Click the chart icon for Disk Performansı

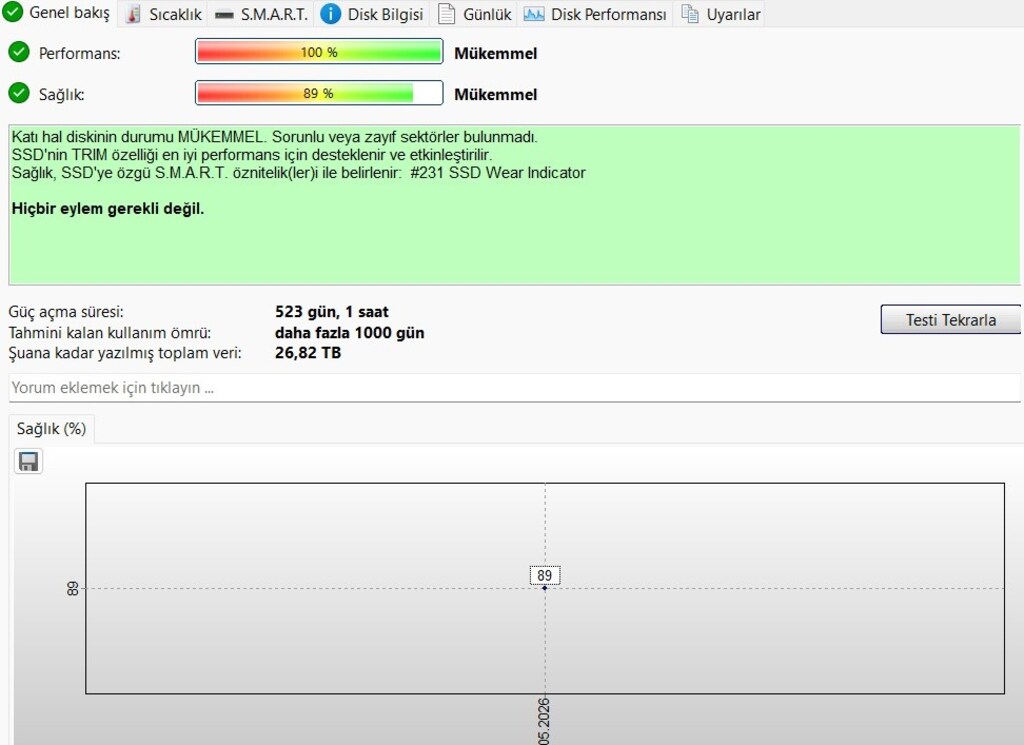pos(534,14)
